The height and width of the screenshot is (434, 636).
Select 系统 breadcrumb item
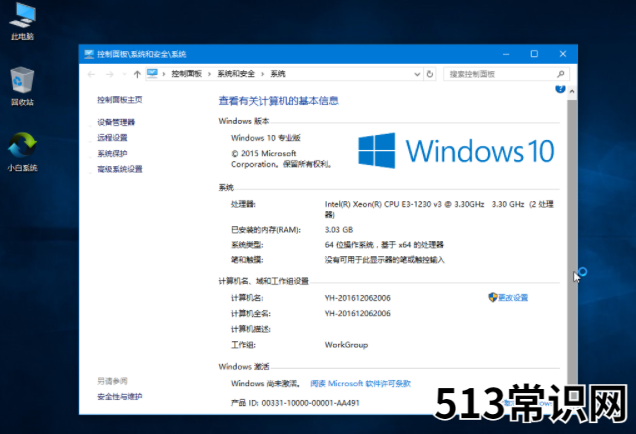tap(278, 74)
